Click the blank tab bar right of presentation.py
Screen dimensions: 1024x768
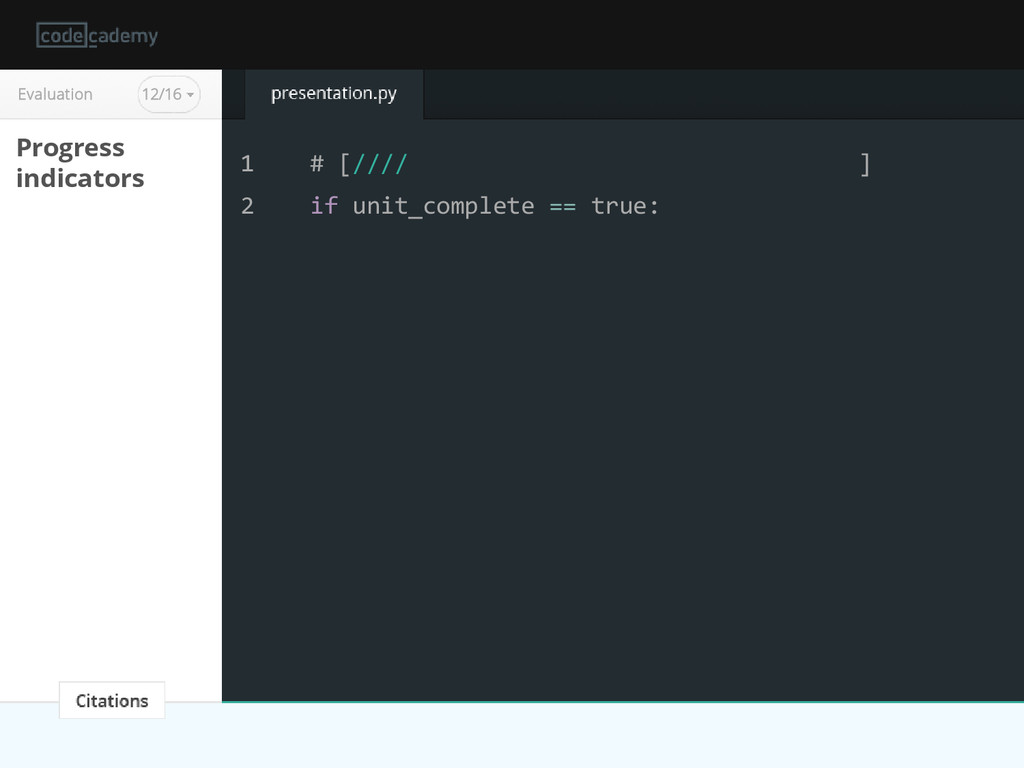click(724, 94)
